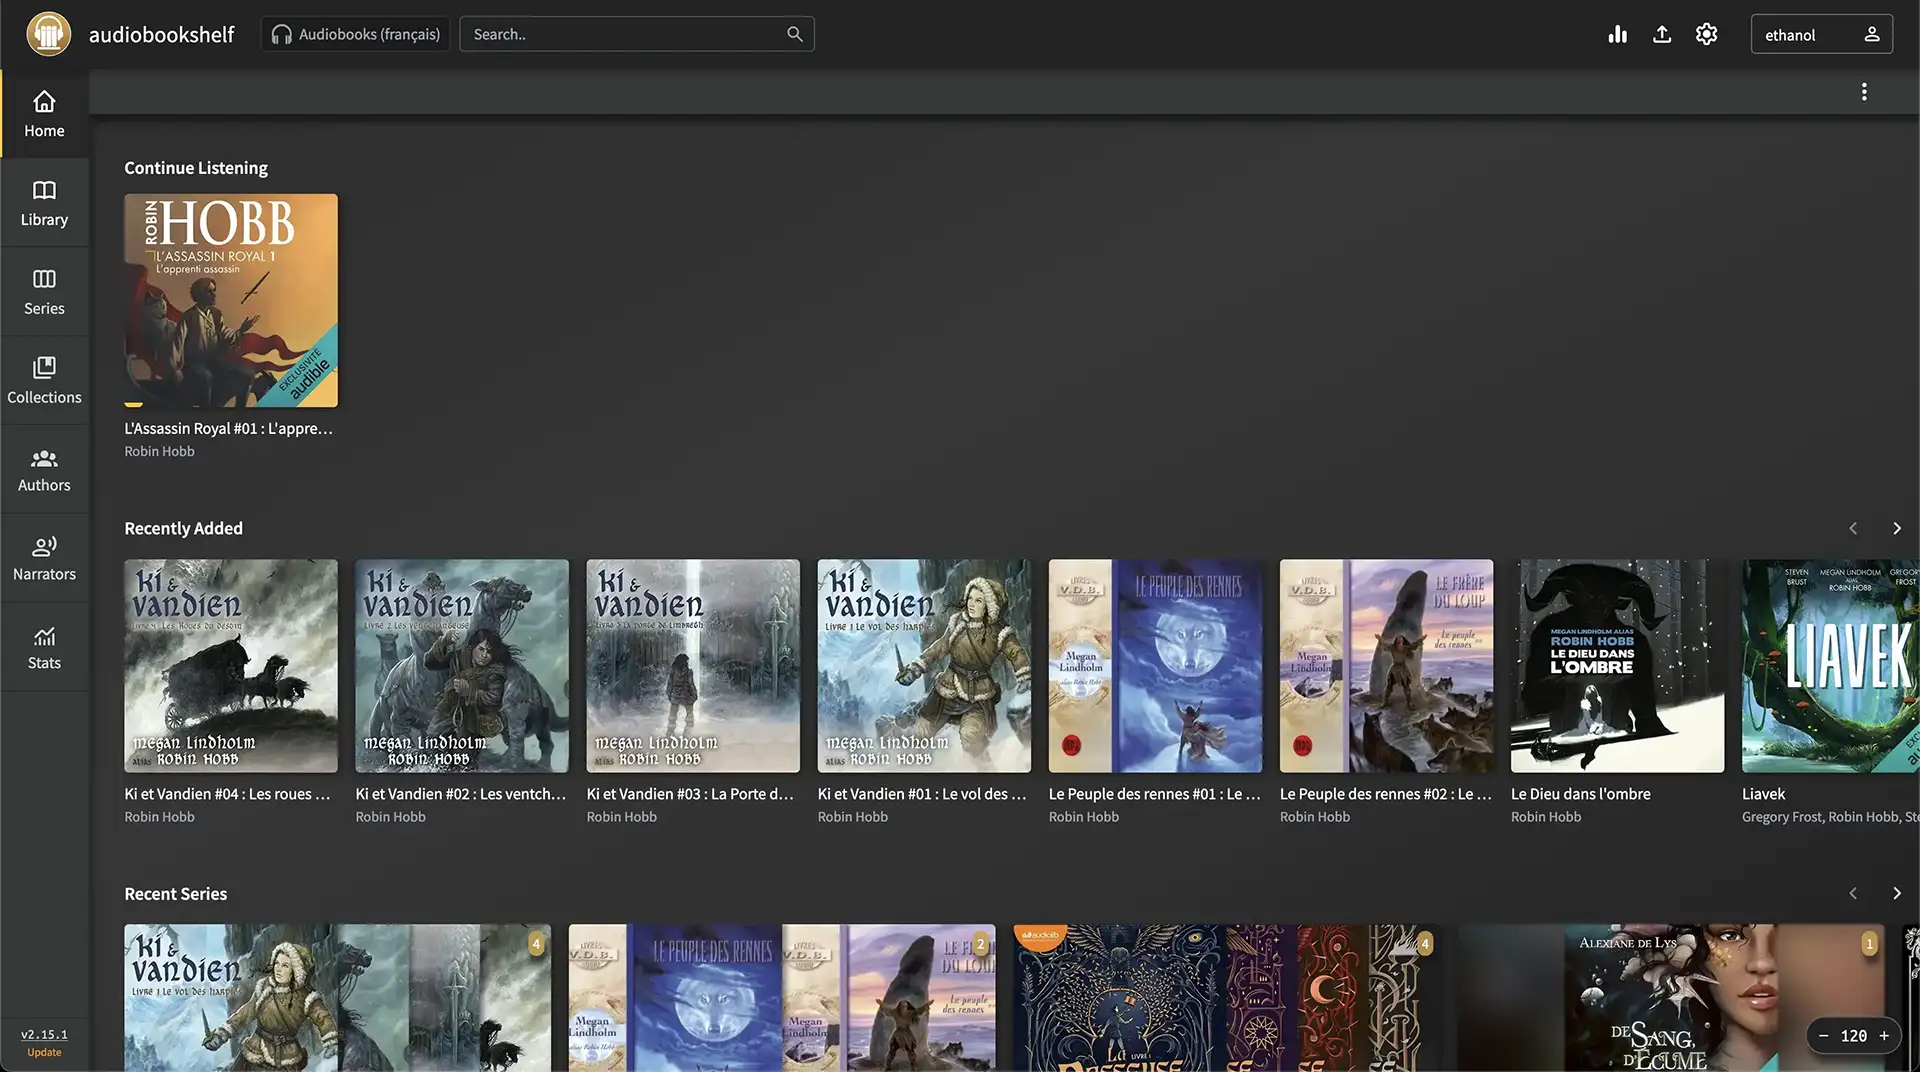Open listening statistics via the bar chart icon

(x=1617, y=33)
